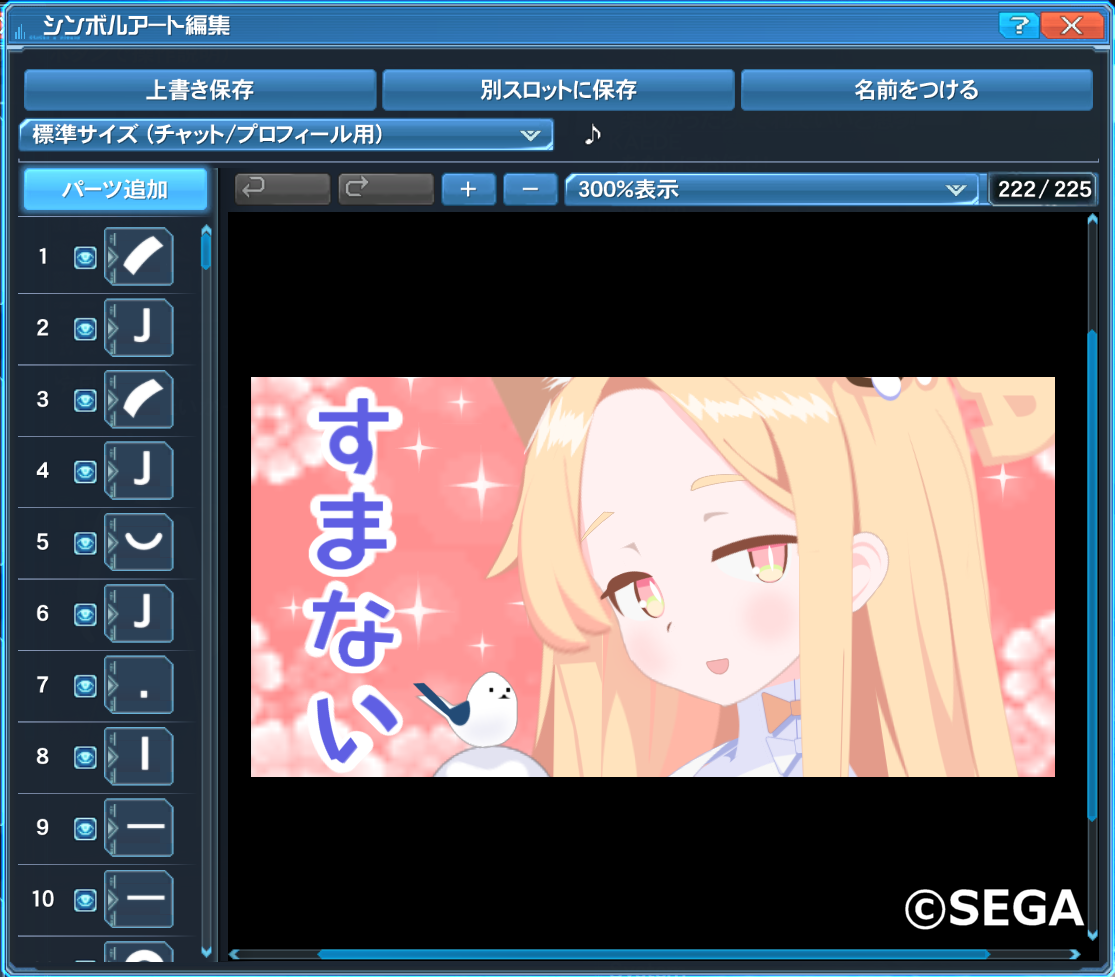Viewport: 1115px width, 977px height.
Task: Toggle layer 6 visibility eye
Action: 85,615
